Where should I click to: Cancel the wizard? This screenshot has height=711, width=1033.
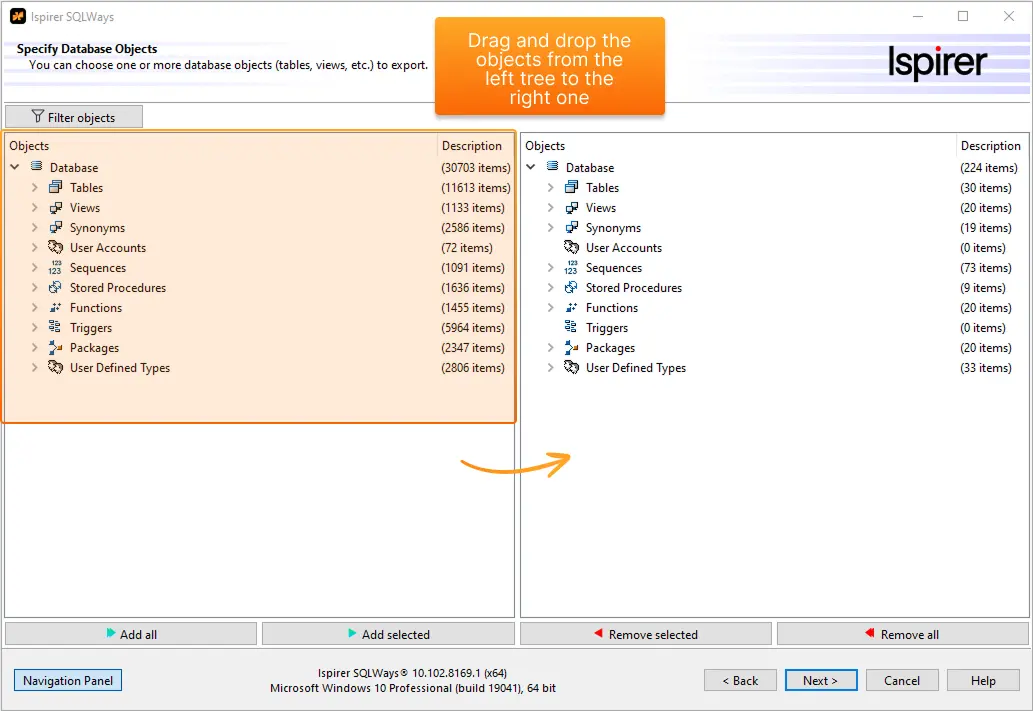pyautogui.click(x=902, y=680)
